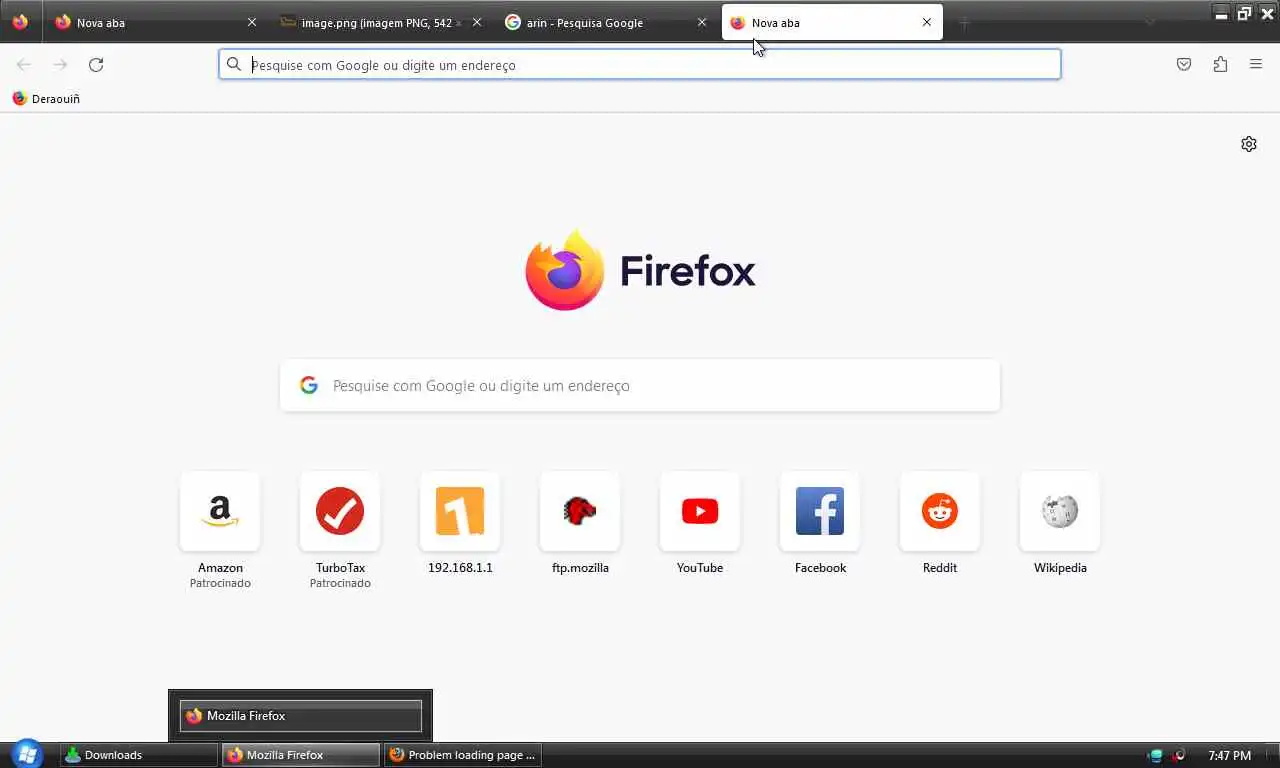The width and height of the screenshot is (1280, 768).
Task: Click the 7:47 PM taskbar clock
Action: pyautogui.click(x=1229, y=755)
